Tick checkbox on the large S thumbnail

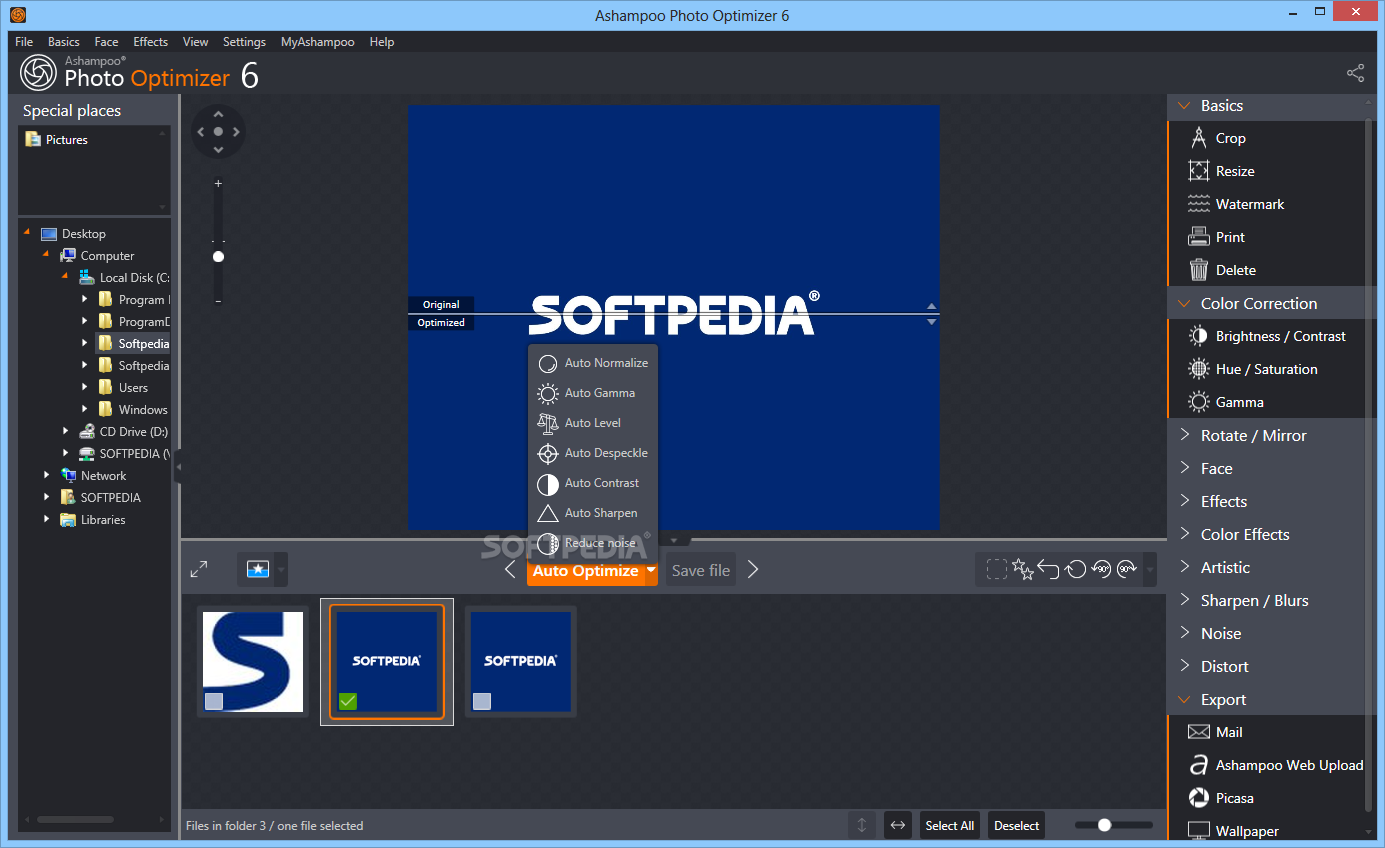[x=213, y=702]
